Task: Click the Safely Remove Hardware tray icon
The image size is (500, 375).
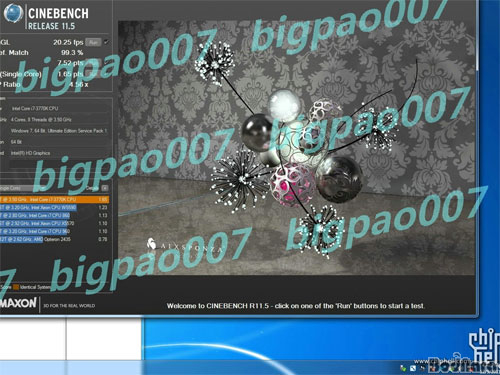Action: [x=403, y=368]
